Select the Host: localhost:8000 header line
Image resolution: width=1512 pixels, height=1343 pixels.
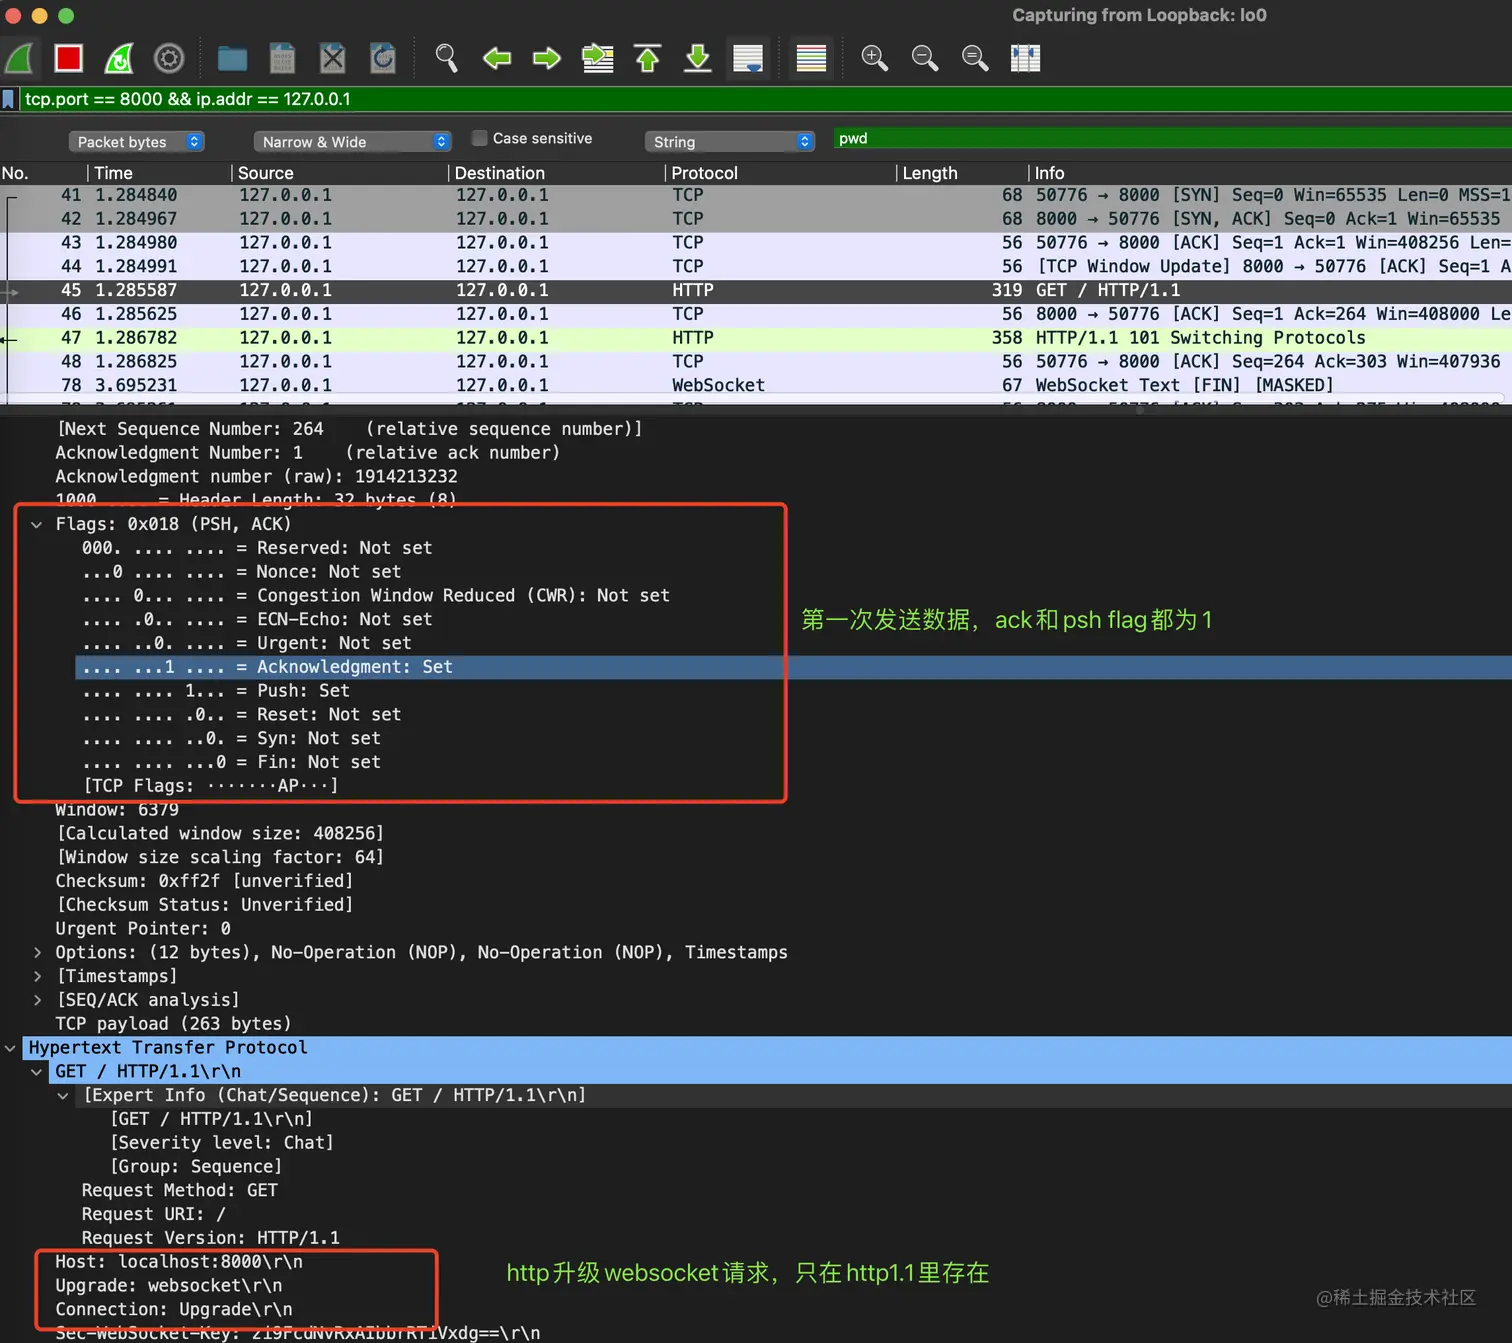click(x=179, y=1262)
